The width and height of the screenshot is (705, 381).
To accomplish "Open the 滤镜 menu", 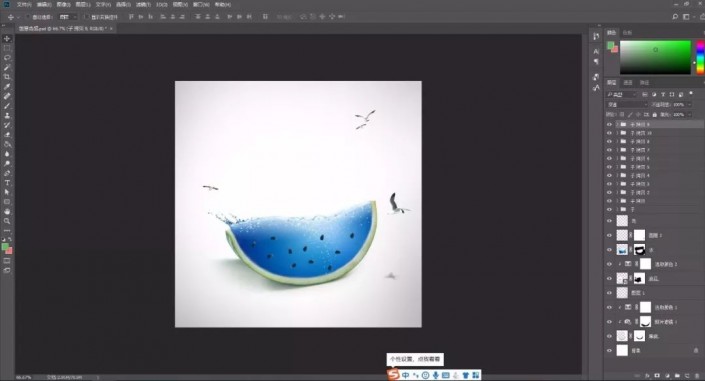I will tap(143, 4).
